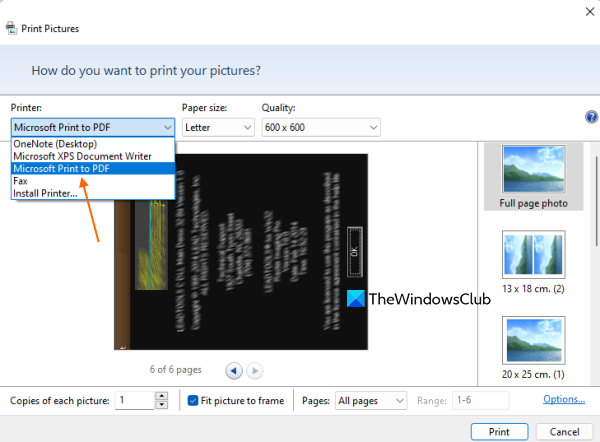Select Install Printer... option
Viewport: 600px width, 442px height.
[93, 193]
